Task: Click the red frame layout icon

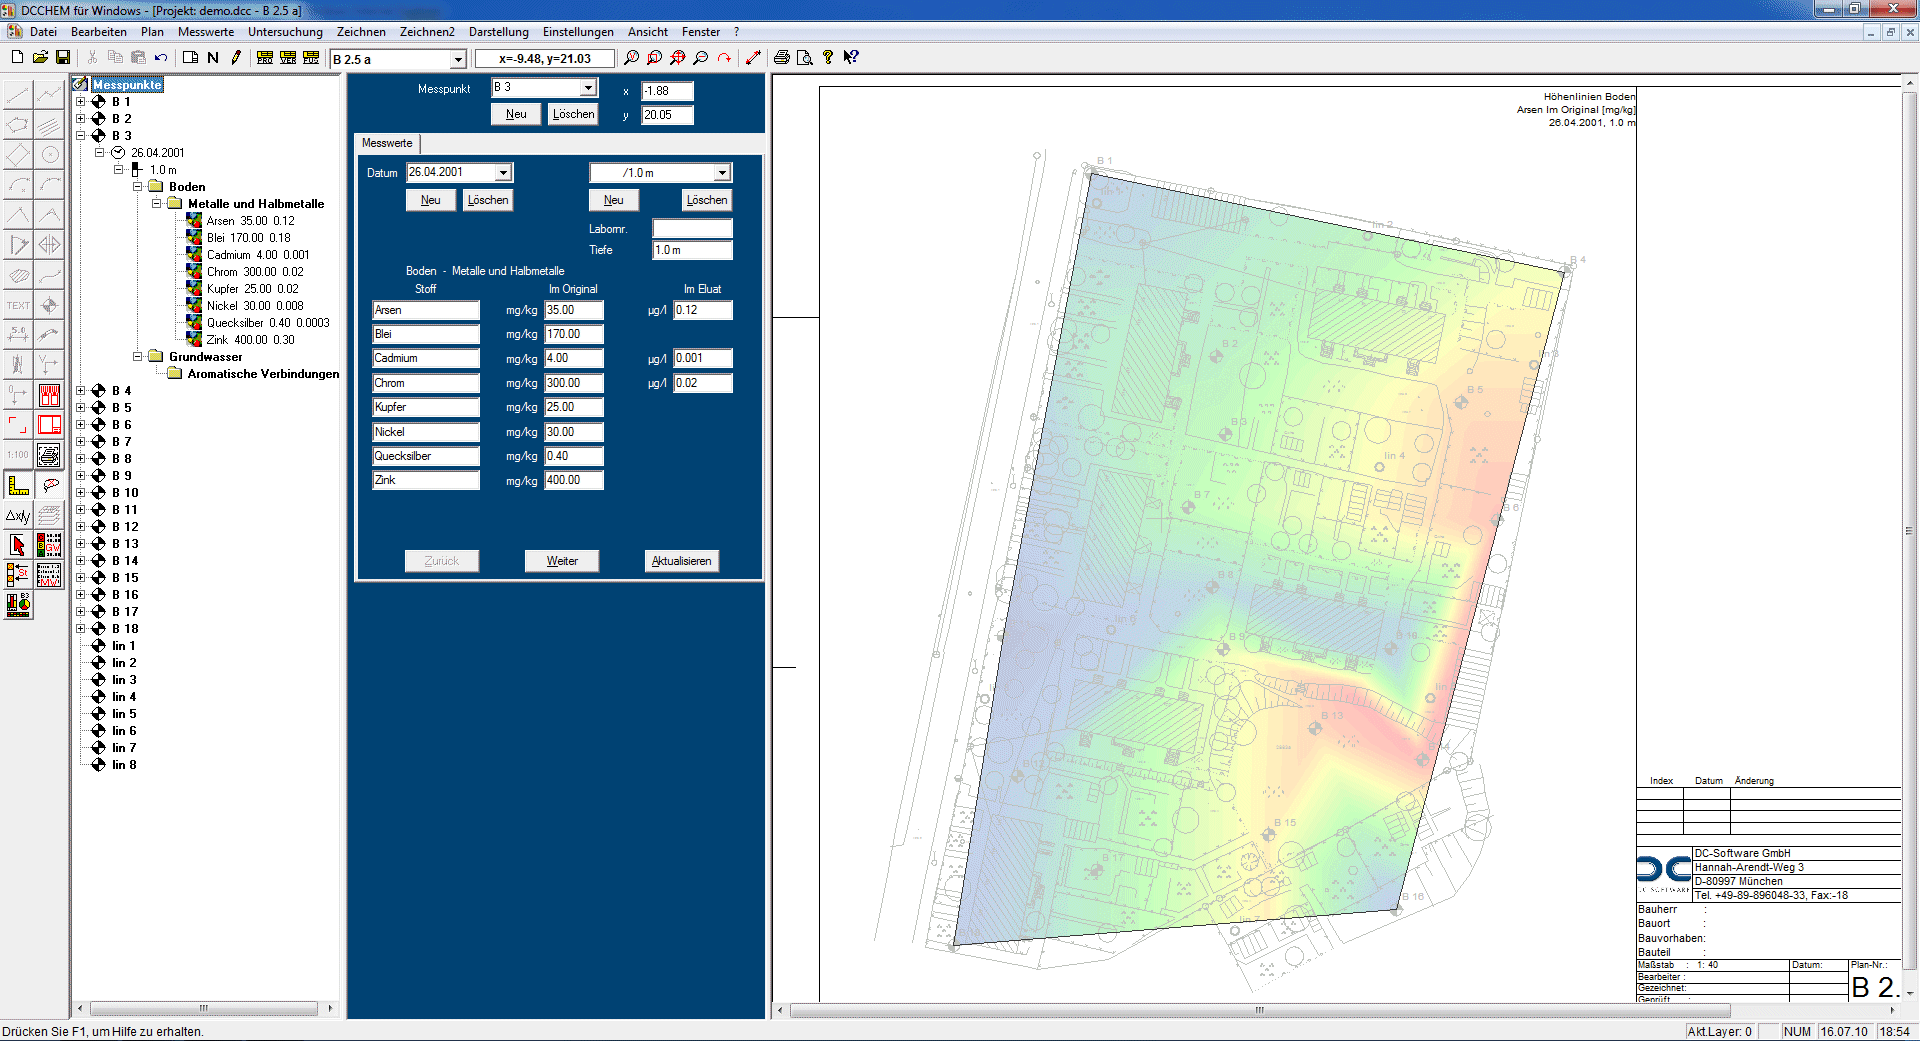Action: click(49, 425)
